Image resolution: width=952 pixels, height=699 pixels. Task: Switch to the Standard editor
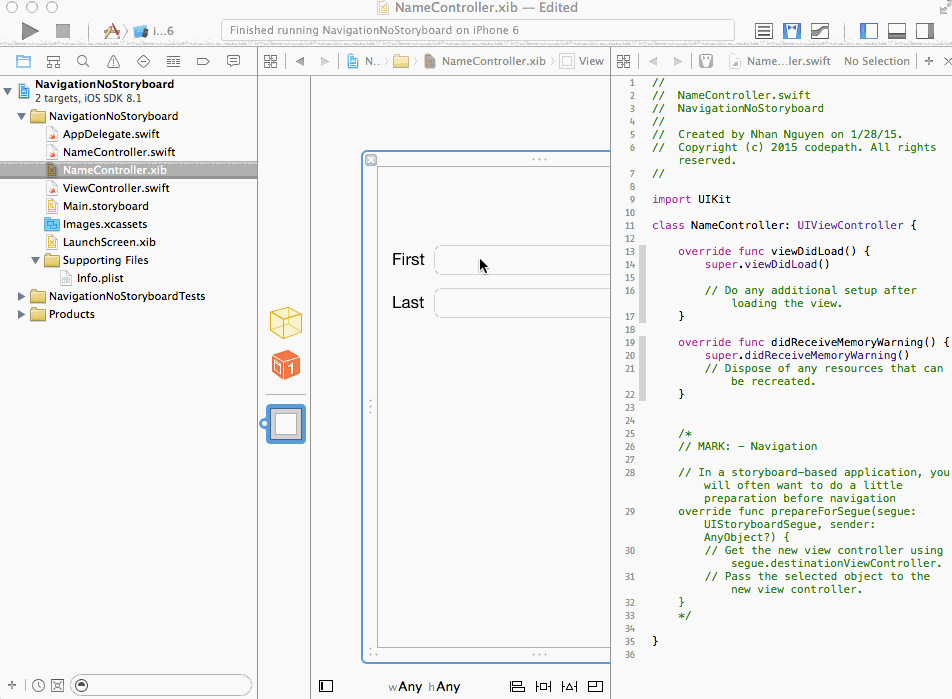[x=764, y=31]
